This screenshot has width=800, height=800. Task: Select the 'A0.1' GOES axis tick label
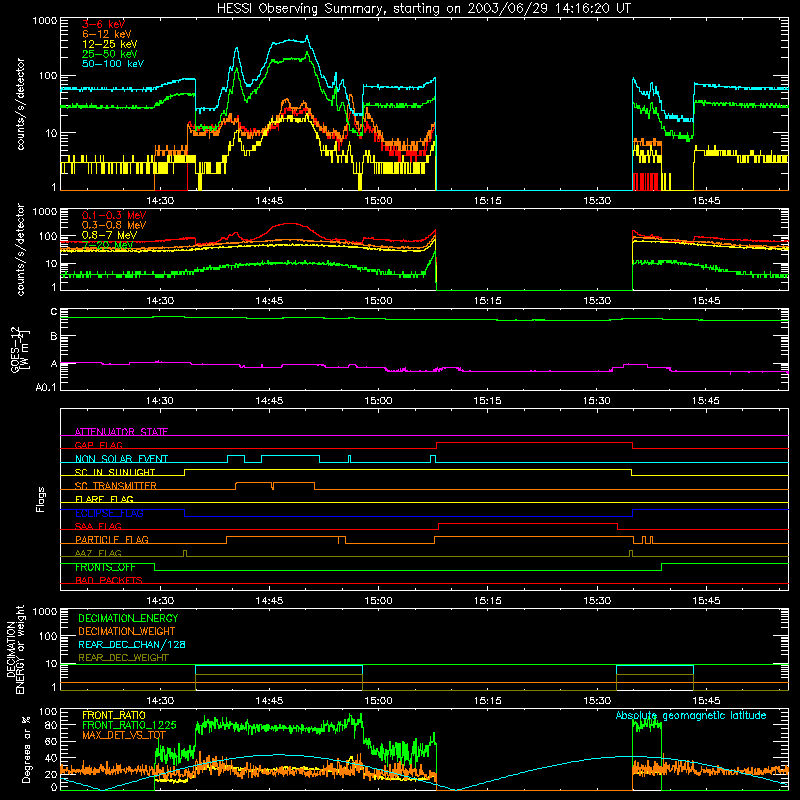point(45,388)
